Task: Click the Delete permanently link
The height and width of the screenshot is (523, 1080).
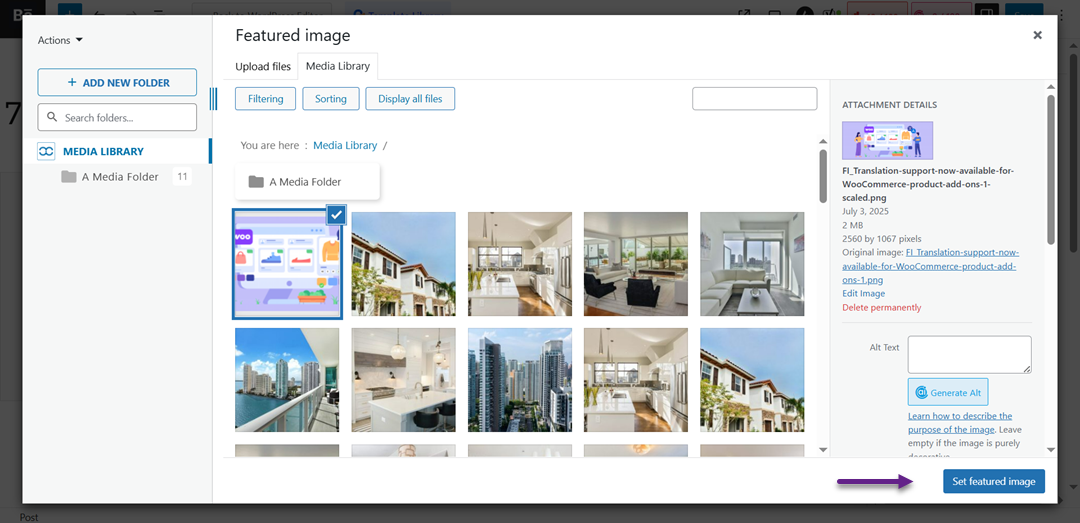Action: tap(881, 307)
